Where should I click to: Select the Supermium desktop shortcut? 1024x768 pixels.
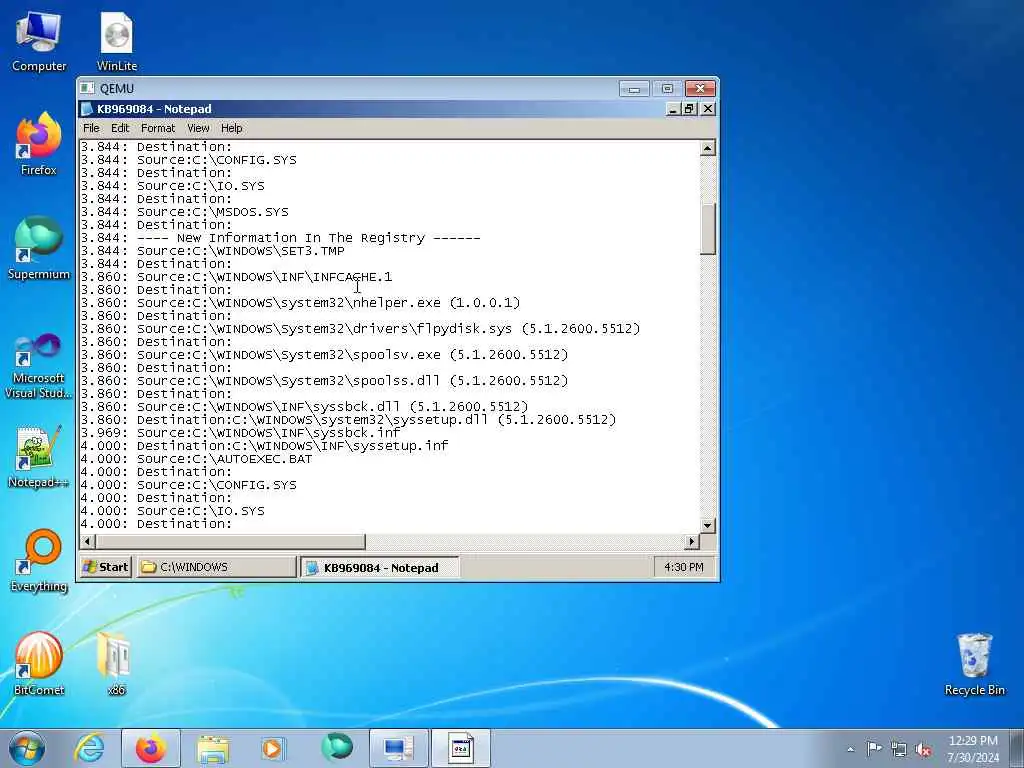[39, 249]
